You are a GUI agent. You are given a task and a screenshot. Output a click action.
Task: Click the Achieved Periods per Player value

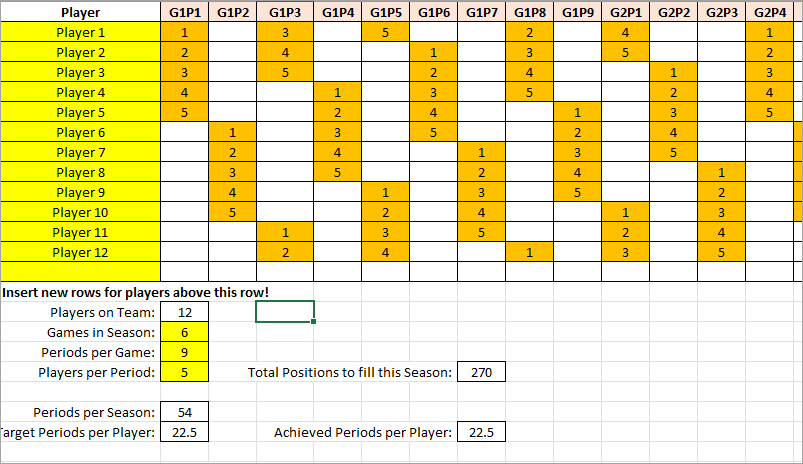pos(481,432)
